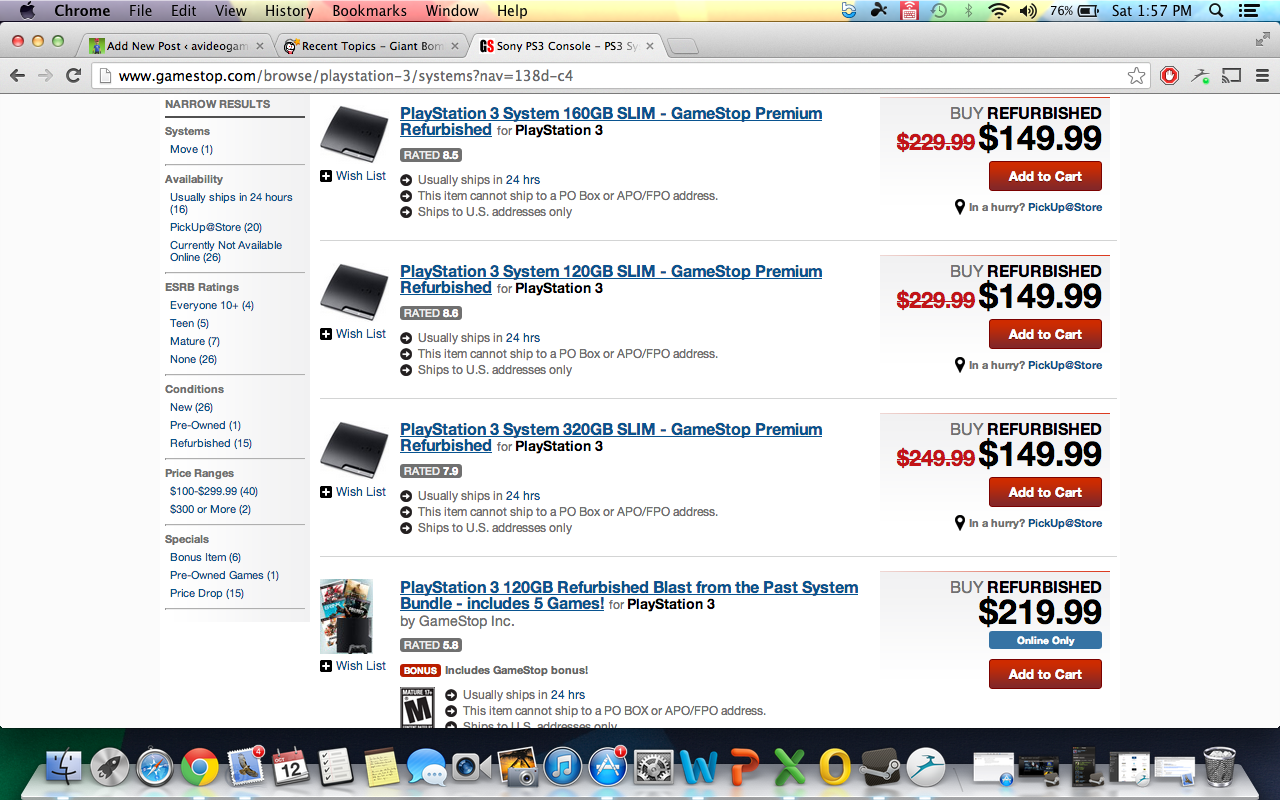Switch to the Recent Topics Giant Bomb tab
This screenshot has width=1280, height=800.
click(x=372, y=46)
